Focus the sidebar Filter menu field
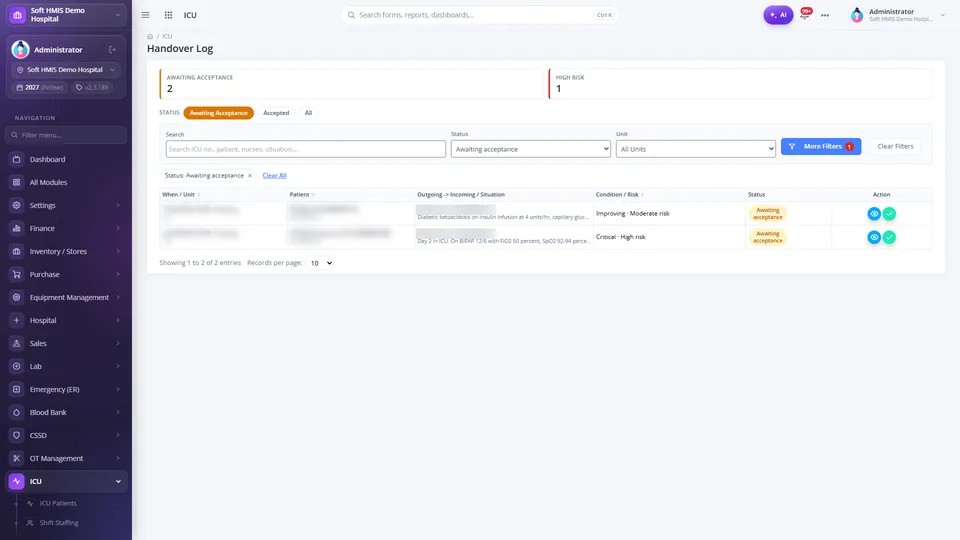 (x=66, y=135)
